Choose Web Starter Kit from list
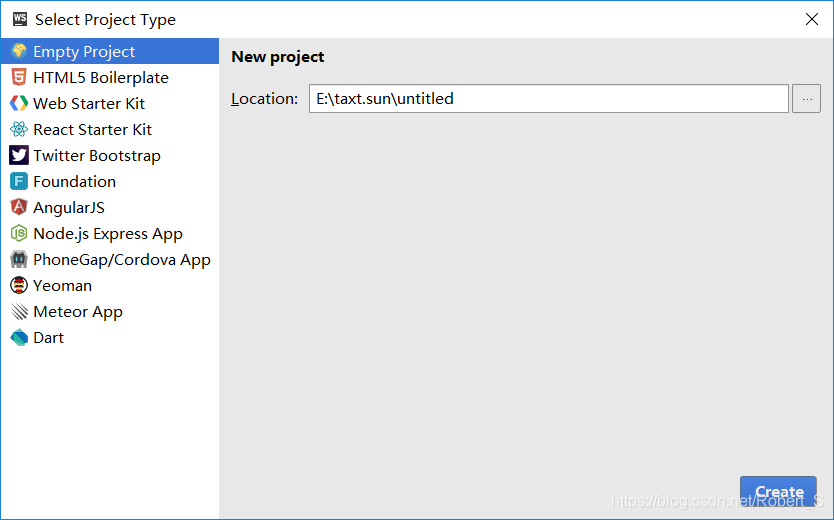The height and width of the screenshot is (520, 834). pos(110,103)
